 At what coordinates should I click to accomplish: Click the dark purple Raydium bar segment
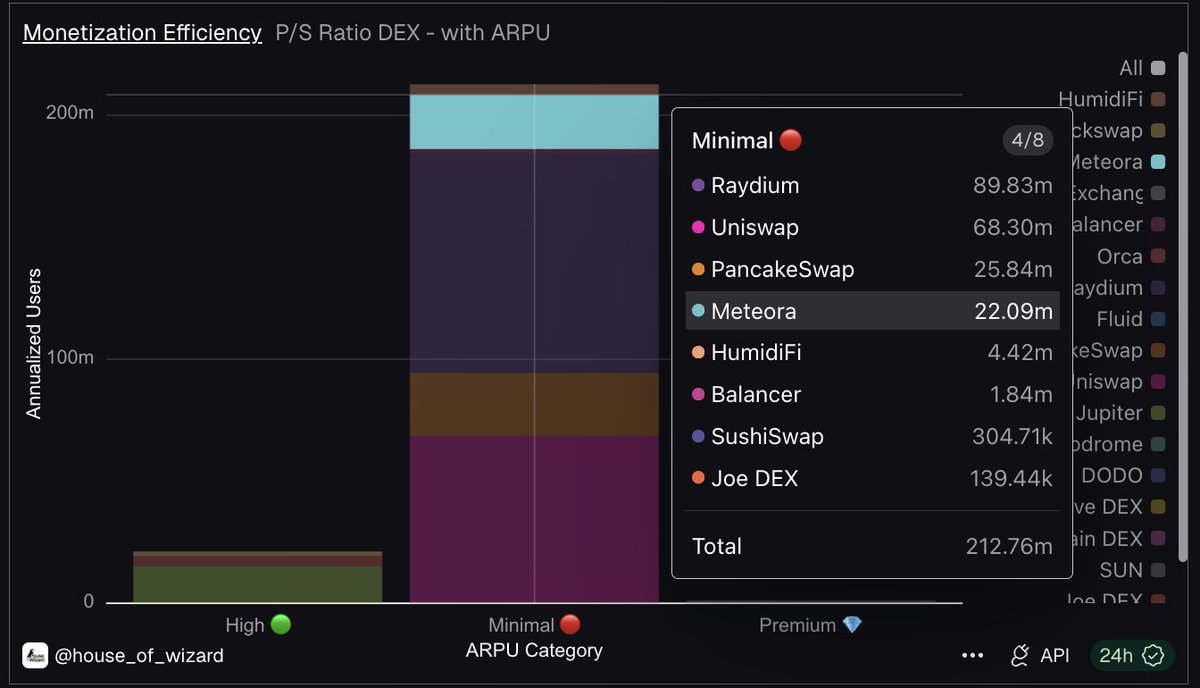534,261
